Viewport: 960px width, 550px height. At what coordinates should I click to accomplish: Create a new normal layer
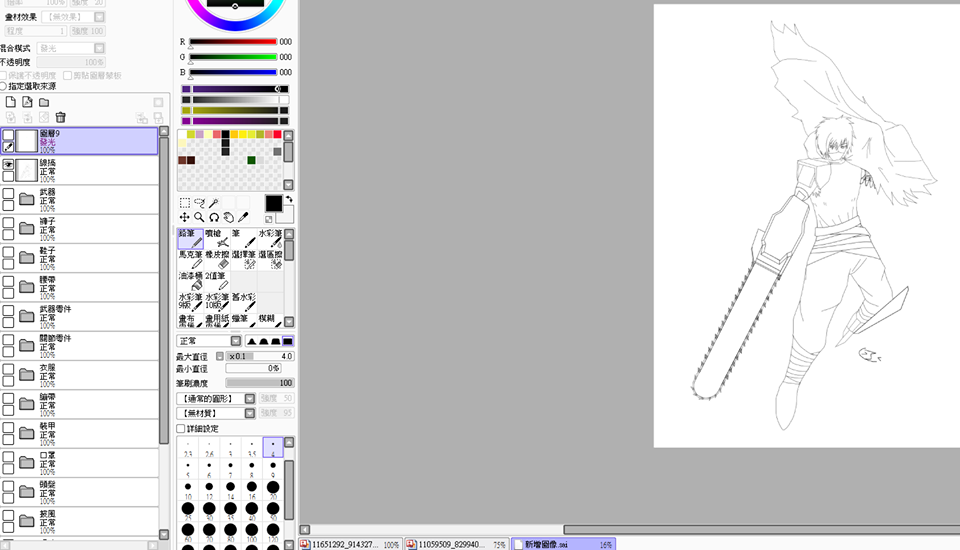click(x=10, y=102)
